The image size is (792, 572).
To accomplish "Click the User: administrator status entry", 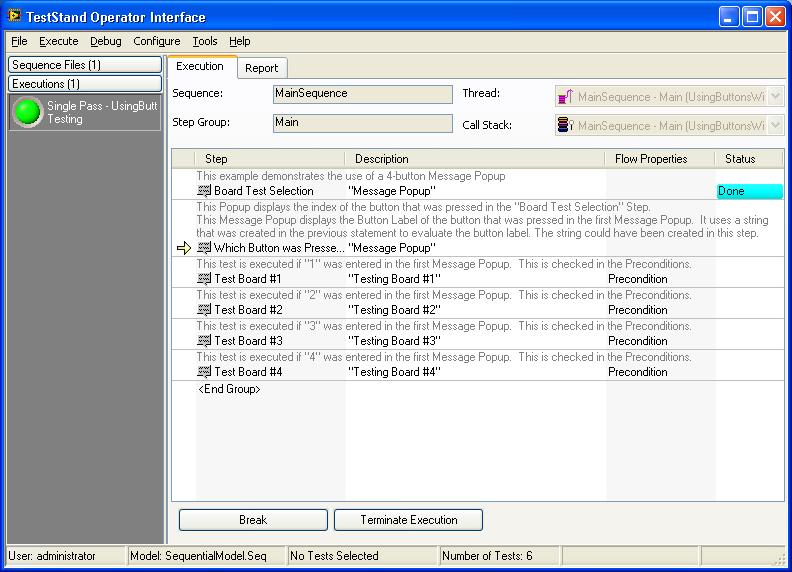I will point(66,556).
